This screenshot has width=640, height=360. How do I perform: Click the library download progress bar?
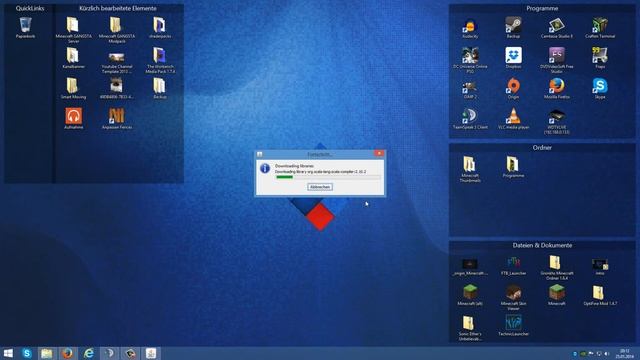pos(328,177)
